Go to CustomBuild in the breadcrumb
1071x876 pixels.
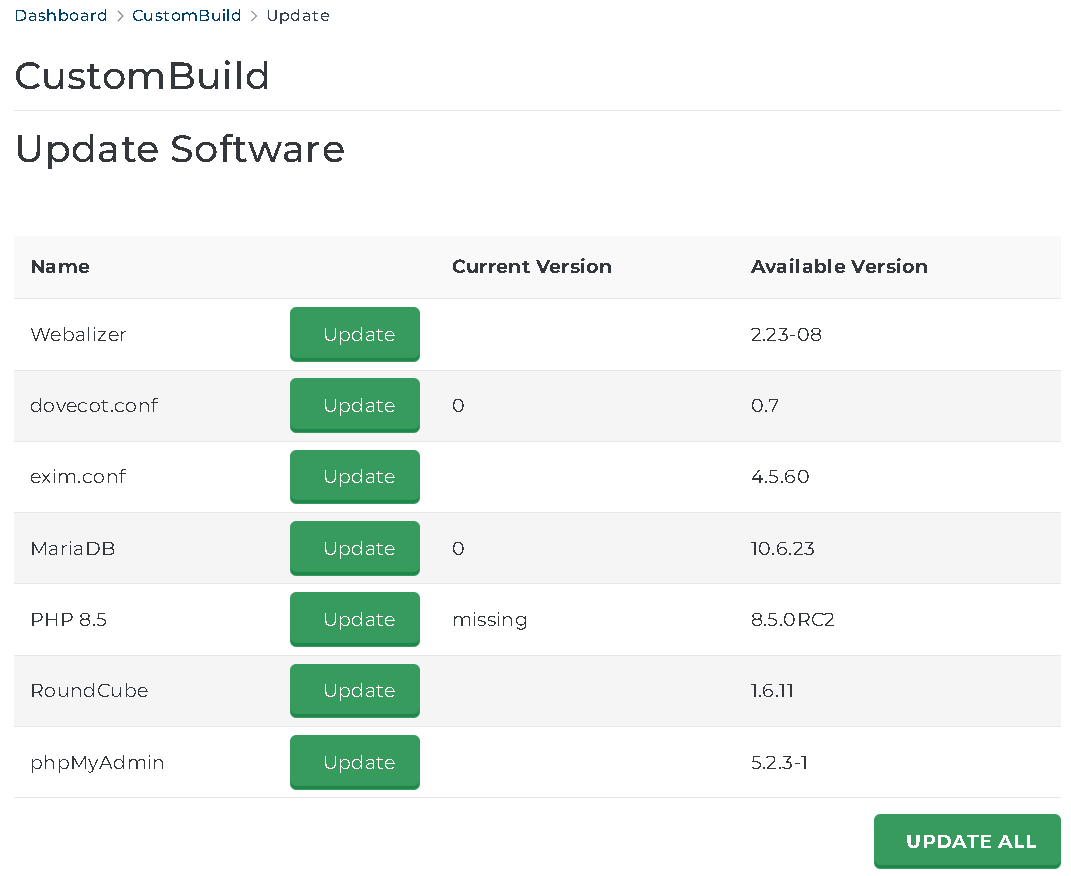(186, 16)
